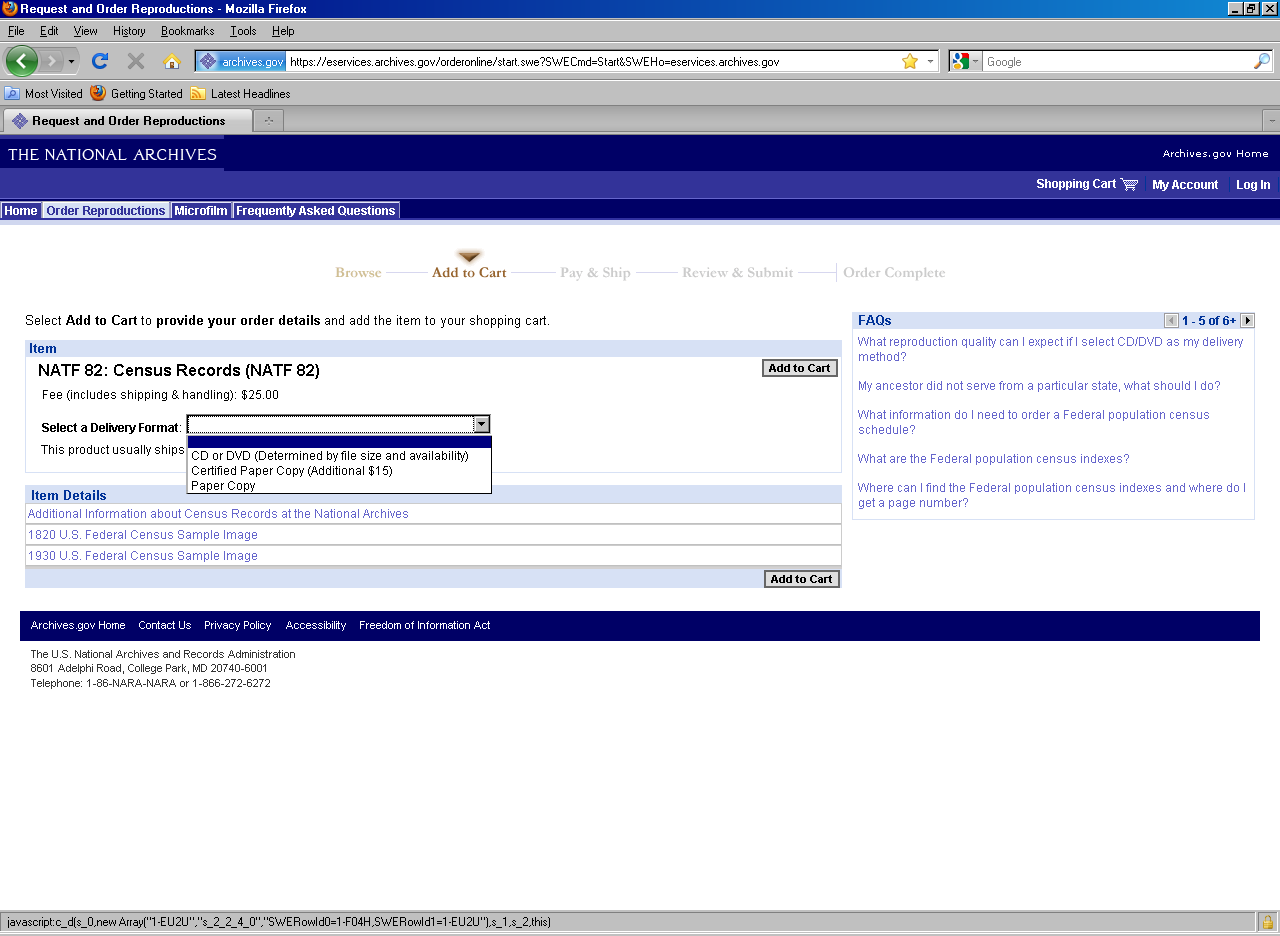Open Latest Headlines feed bookmark
The height and width of the screenshot is (936, 1280).
coord(240,94)
